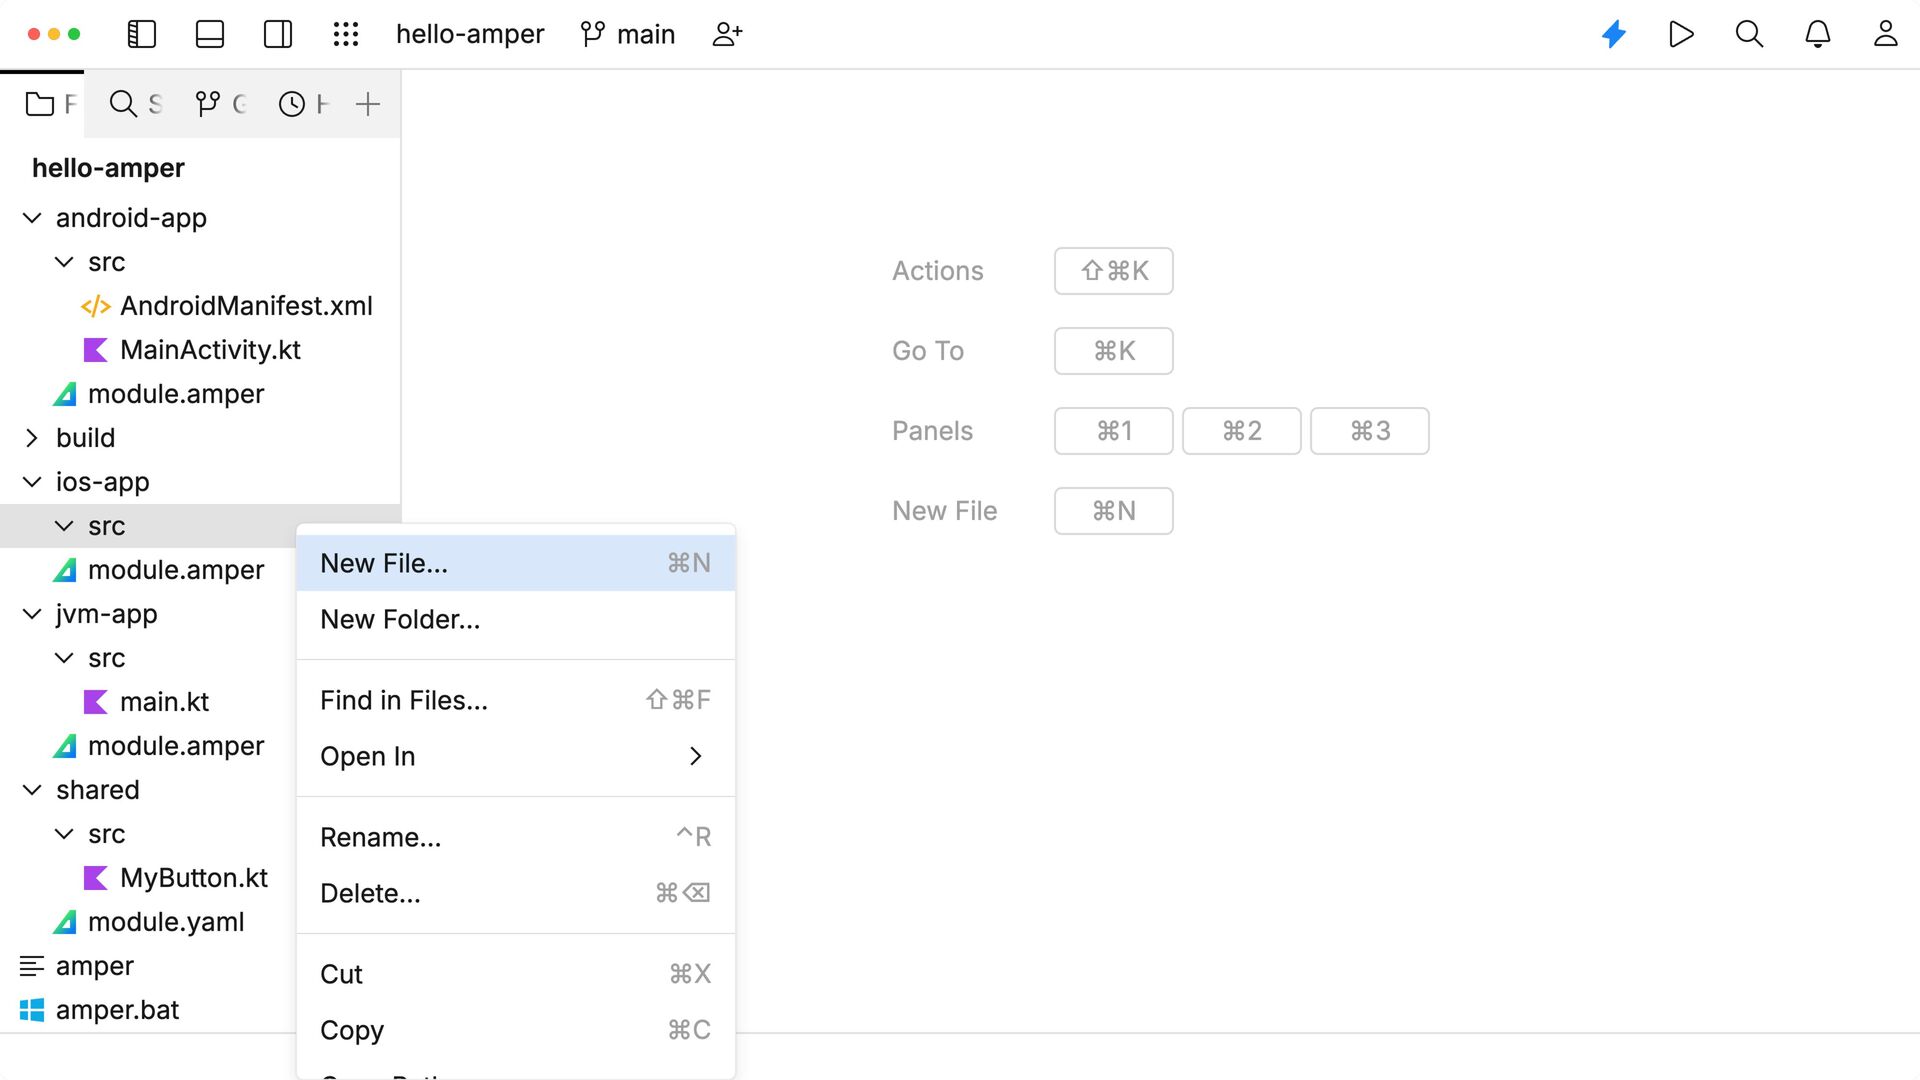Click the XML icon beside AndroidManifest.xml

96,306
